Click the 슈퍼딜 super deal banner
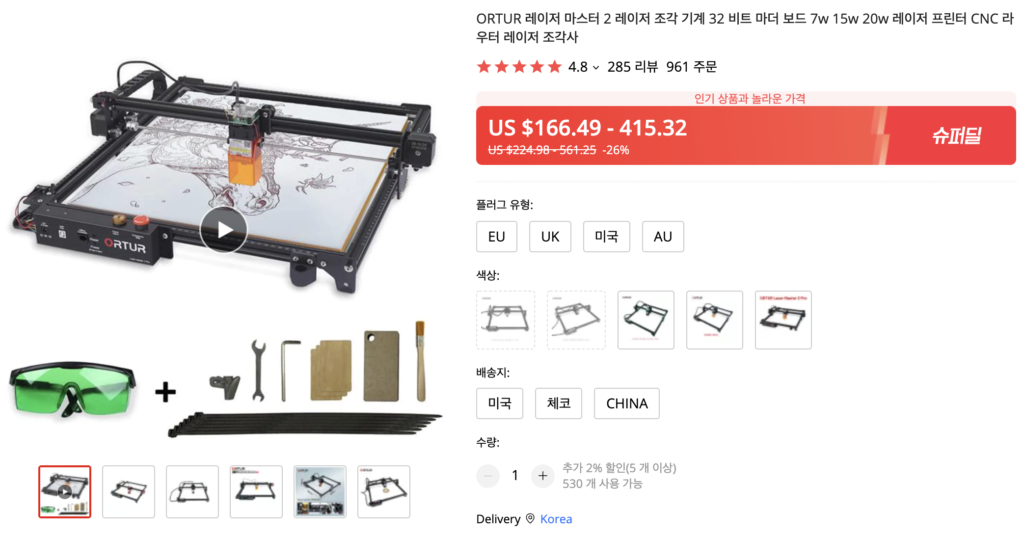The height and width of the screenshot is (537, 1024). 955,136
